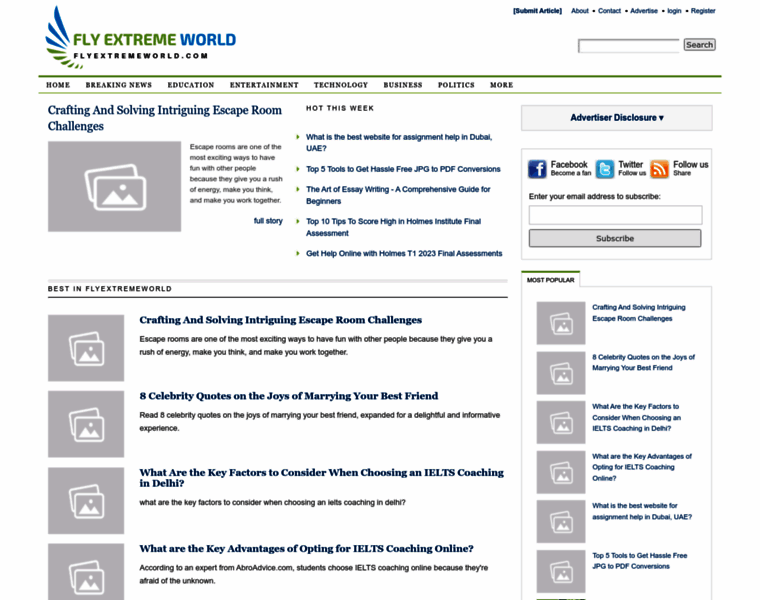Screen dimensions: 760x600
Task: Click Most Popular thumbnail for Top 5 Tools JPG
Action: click(x=561, y=571)
